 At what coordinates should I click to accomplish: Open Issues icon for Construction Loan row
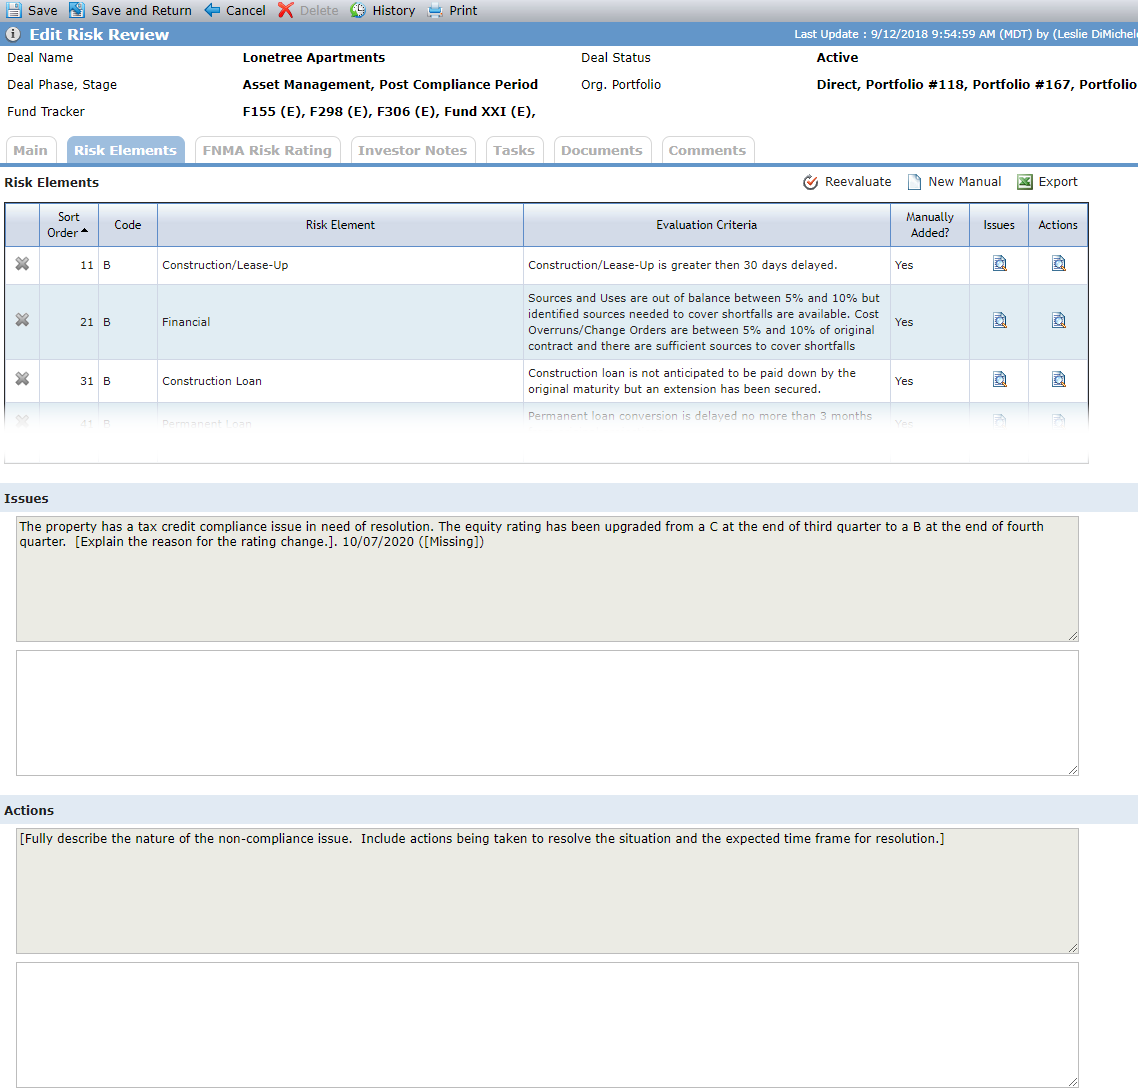999,379
